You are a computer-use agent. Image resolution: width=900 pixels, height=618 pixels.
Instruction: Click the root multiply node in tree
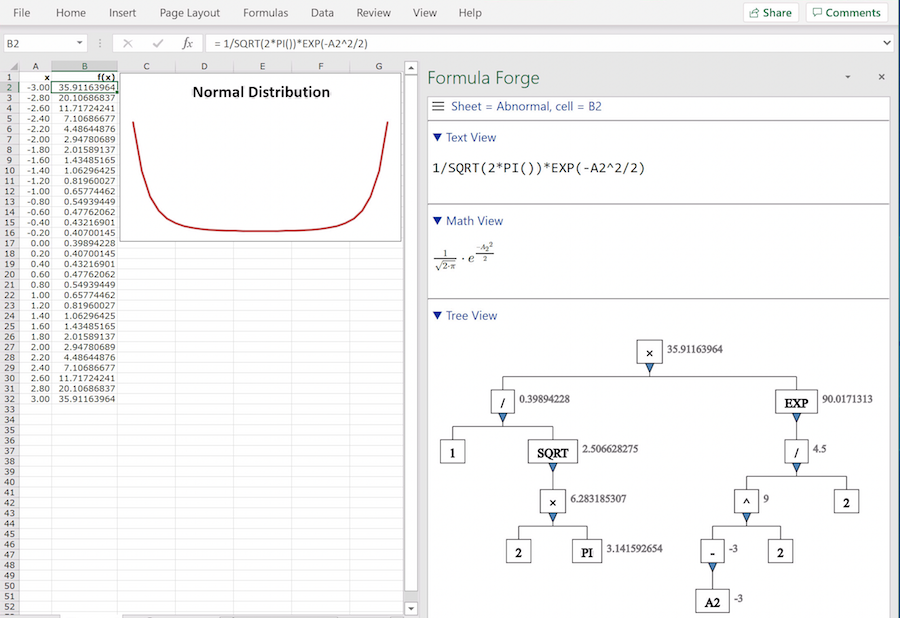pyautogui.click(x=649, y=352)
